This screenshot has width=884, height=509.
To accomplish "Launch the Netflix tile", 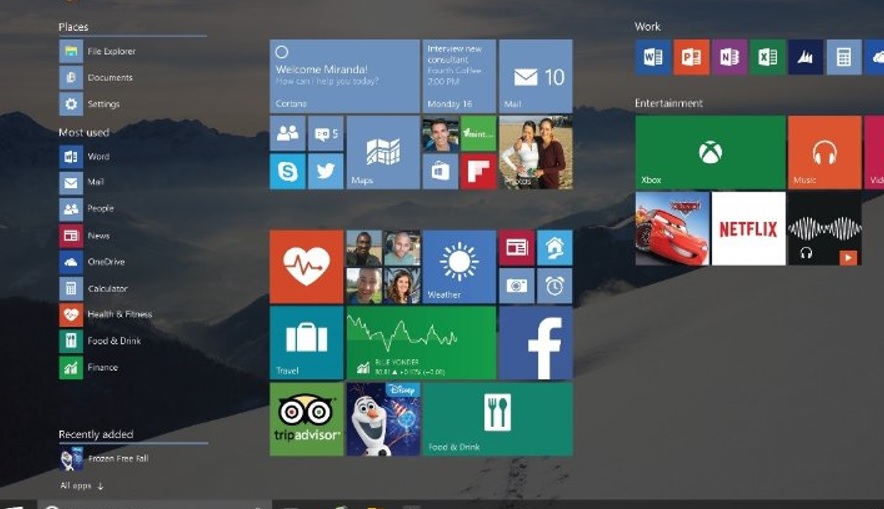I will click(x=749, y=228).
